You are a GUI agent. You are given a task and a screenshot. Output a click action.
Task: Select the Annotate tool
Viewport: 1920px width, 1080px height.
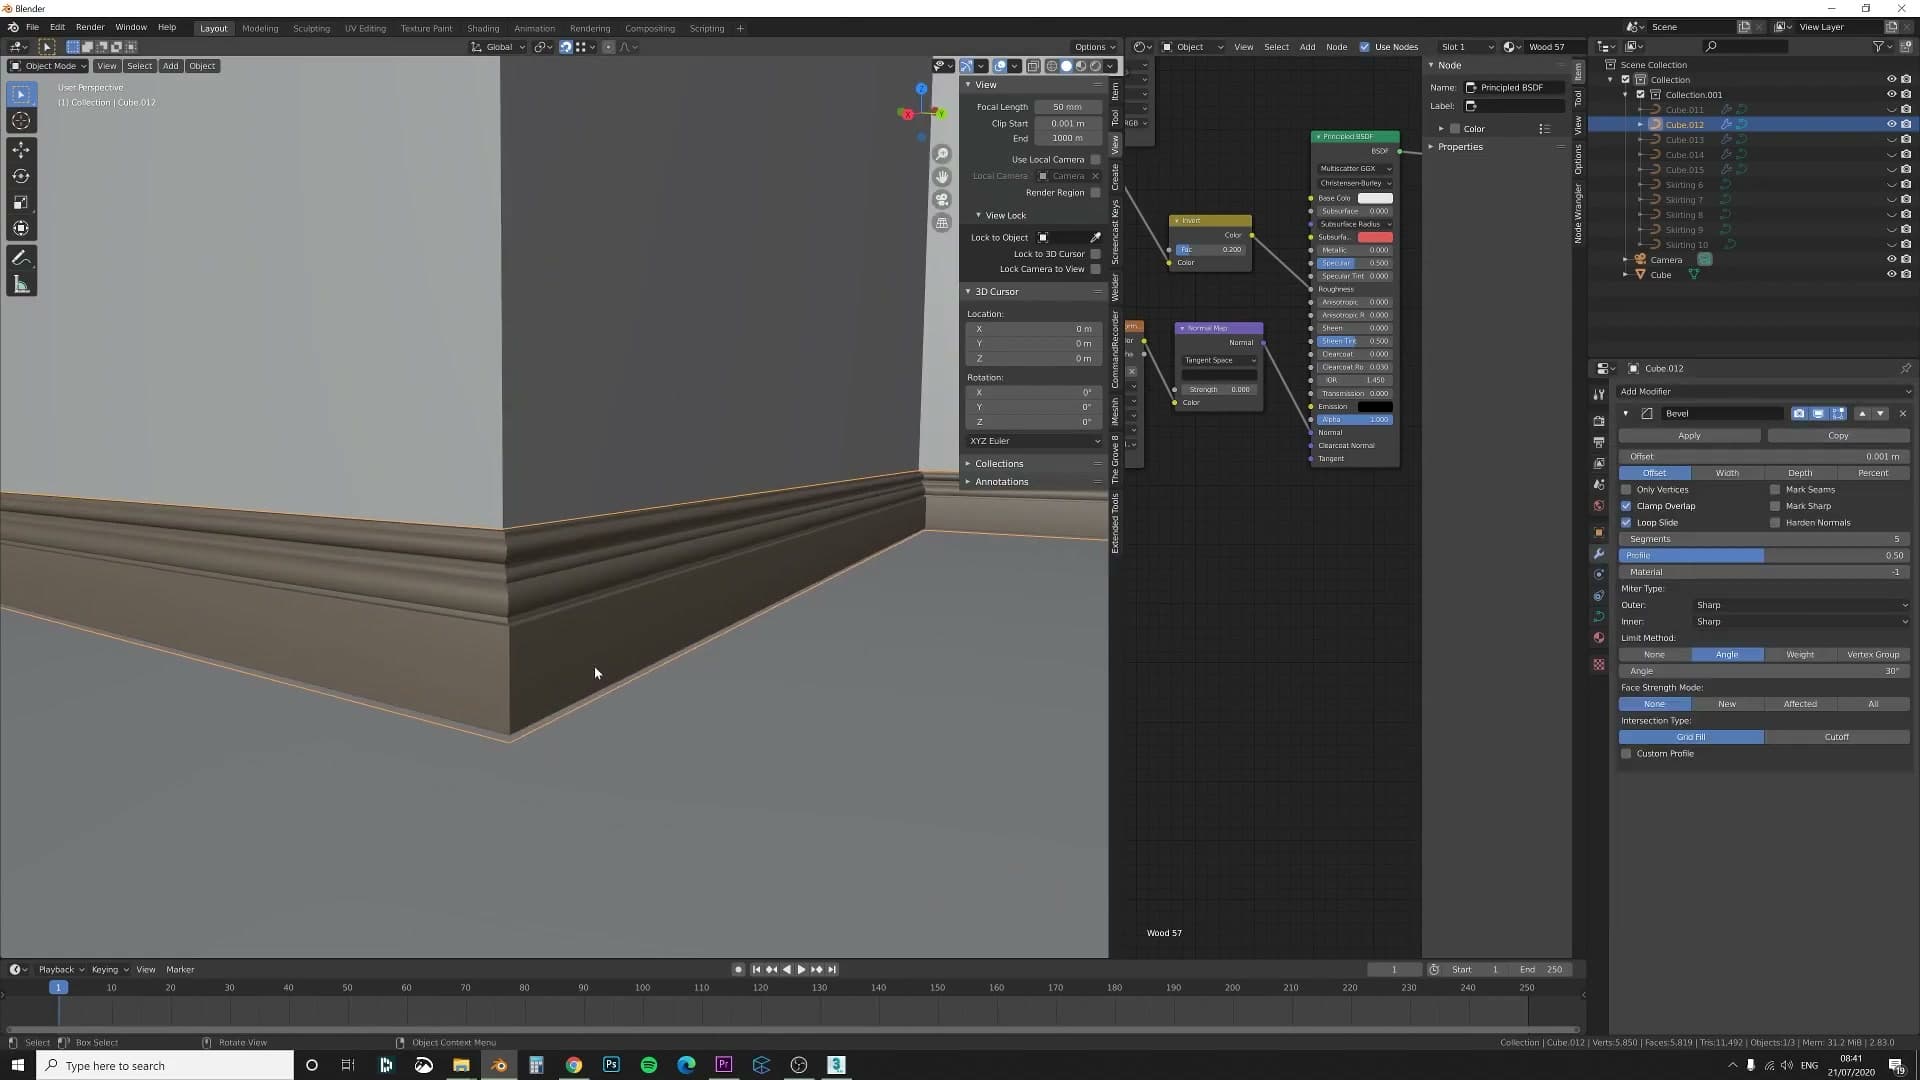(21, 258)
